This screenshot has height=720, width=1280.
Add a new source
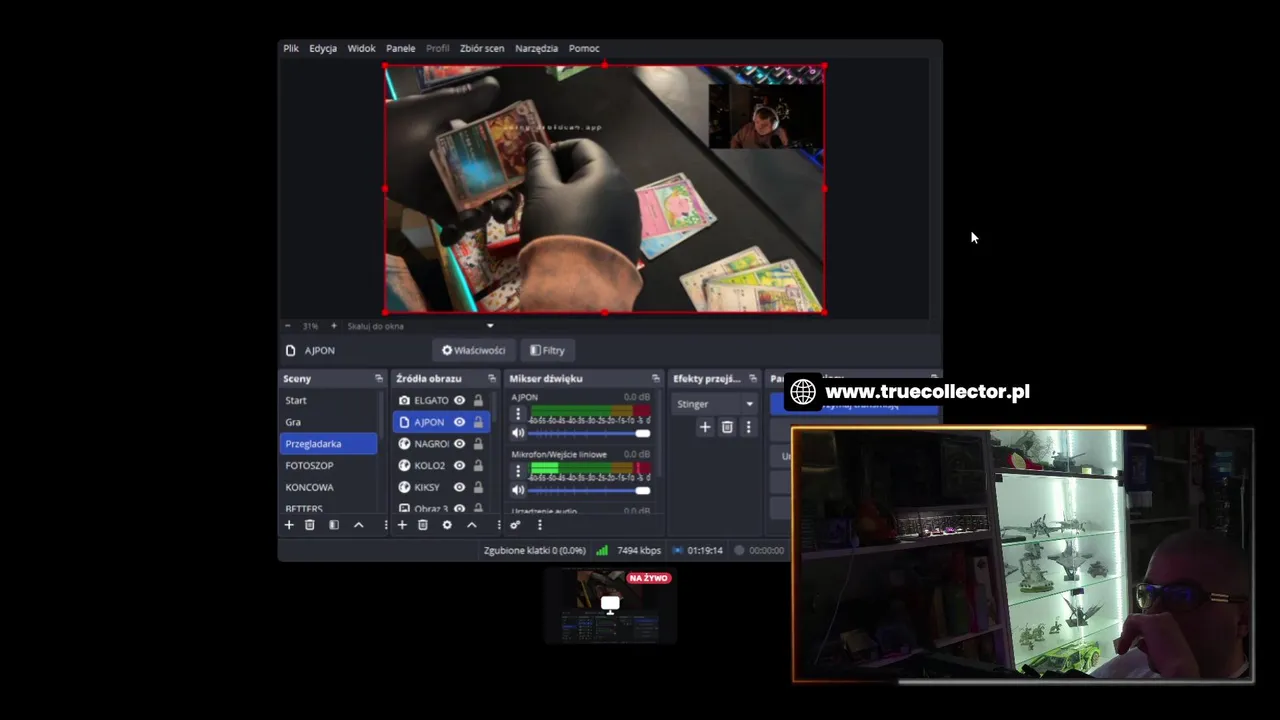[x=402, y=525]
